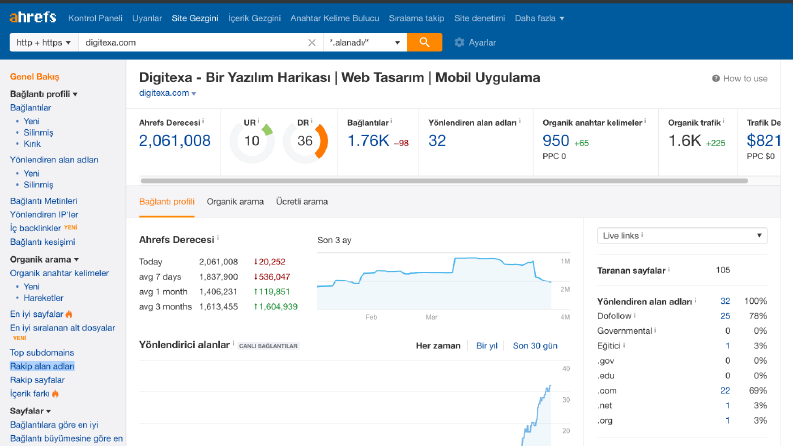
Task: Click the Ahrefs Derecesi line chart
Action: click(x=434, y=281)
